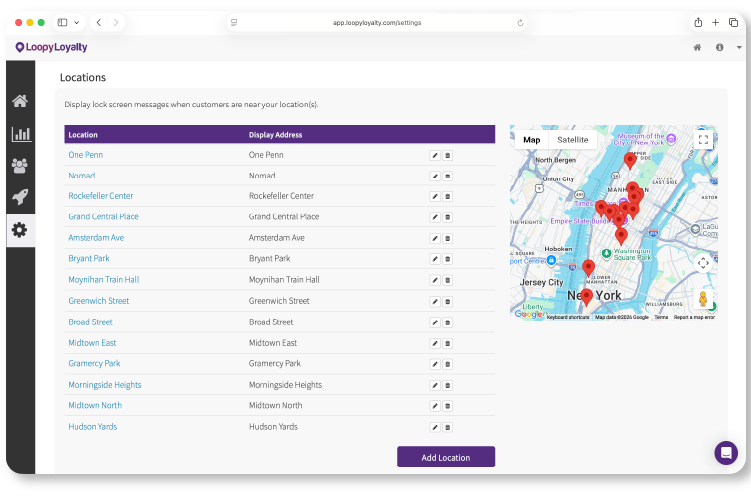Image resolution: width=751 pixels, height=501 pixels.
Task: Open the browser share menu
Action: [x=698, y=23]
